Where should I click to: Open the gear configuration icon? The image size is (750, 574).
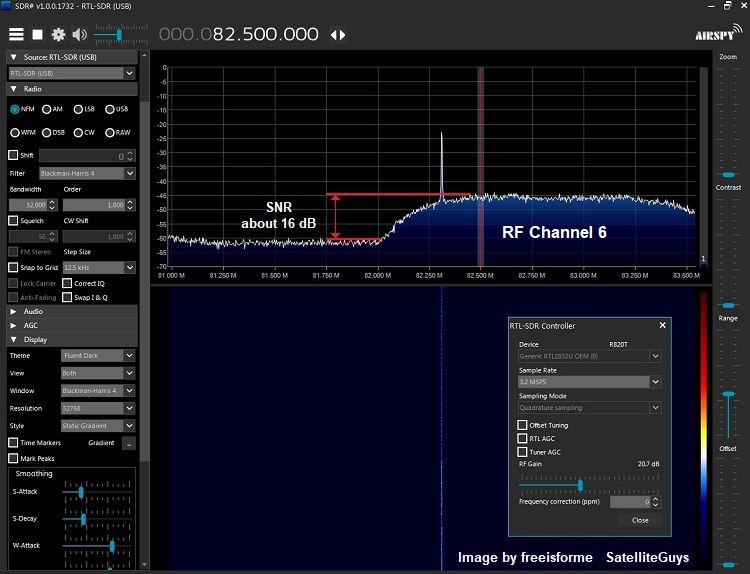[x=59, y=34]
